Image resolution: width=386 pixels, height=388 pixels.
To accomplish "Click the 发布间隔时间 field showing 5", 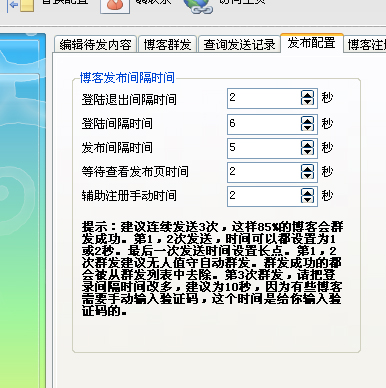I will point(264,148).
